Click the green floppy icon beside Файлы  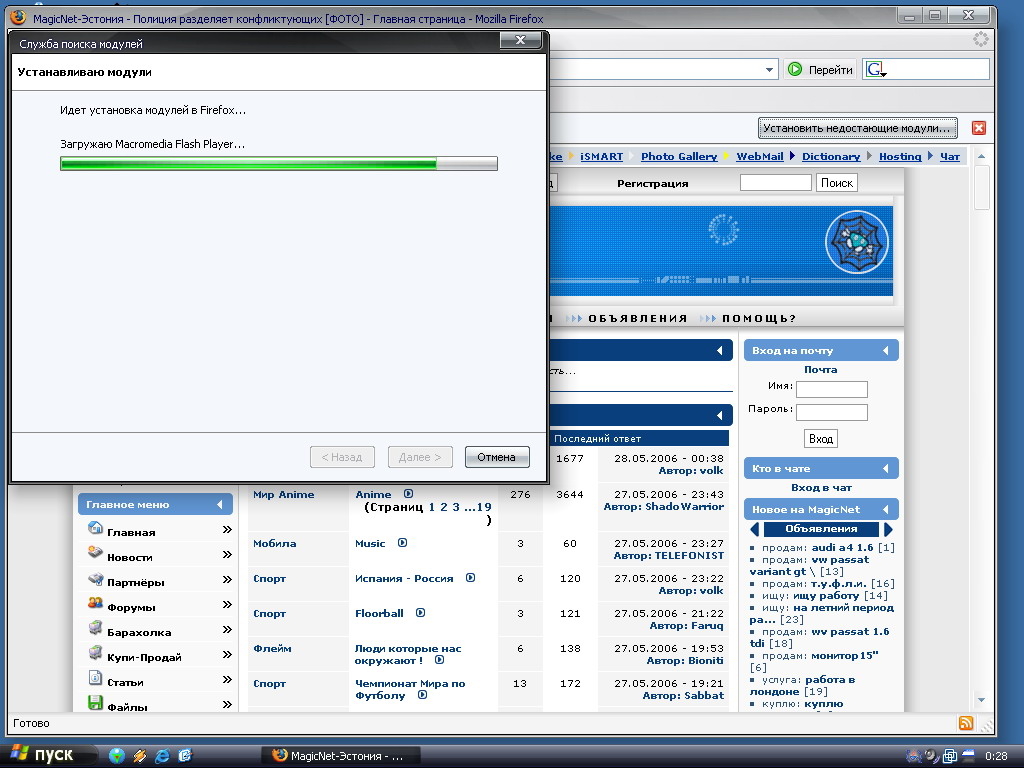(95, 703)
